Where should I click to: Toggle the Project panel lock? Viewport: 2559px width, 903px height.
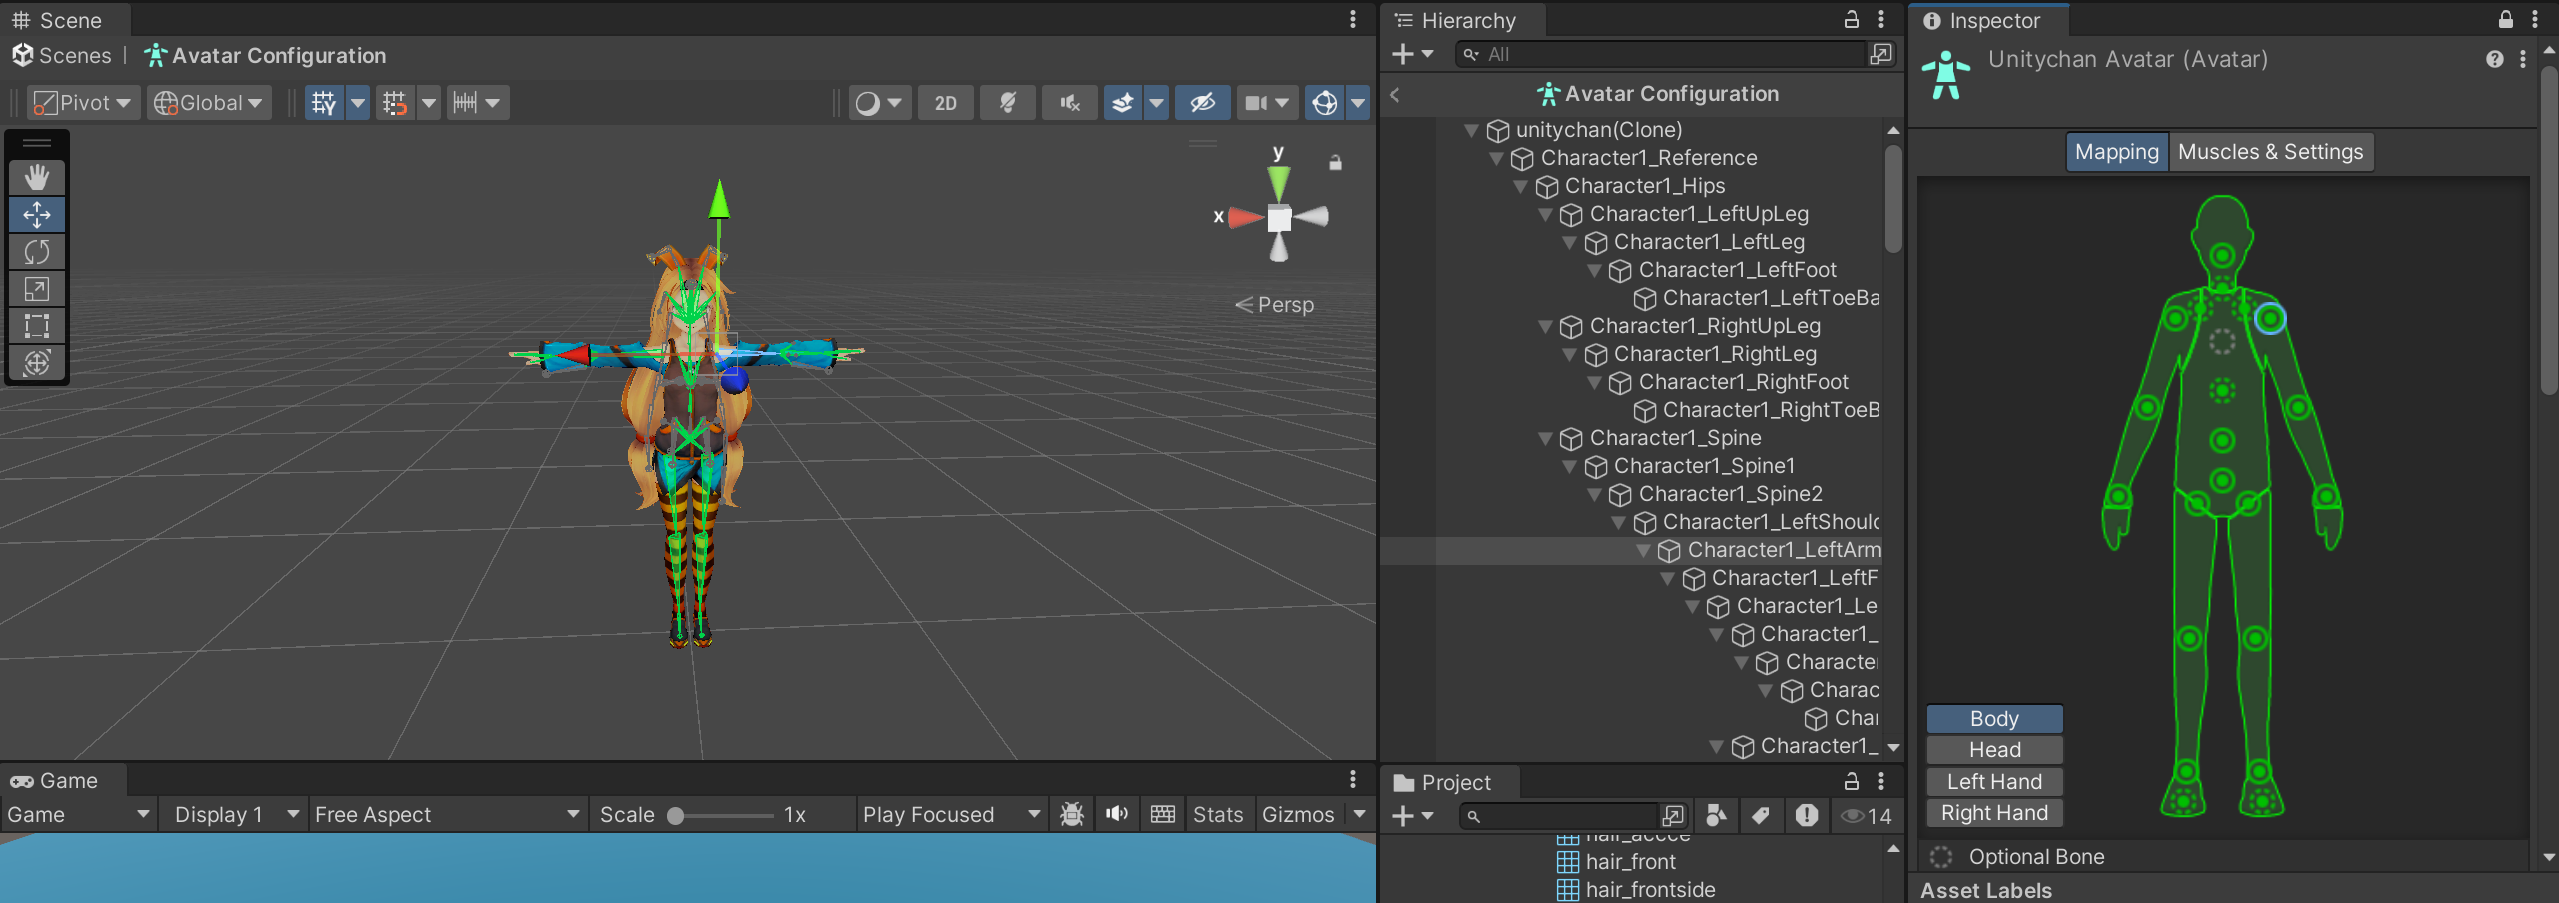(x=1852, y=781)
